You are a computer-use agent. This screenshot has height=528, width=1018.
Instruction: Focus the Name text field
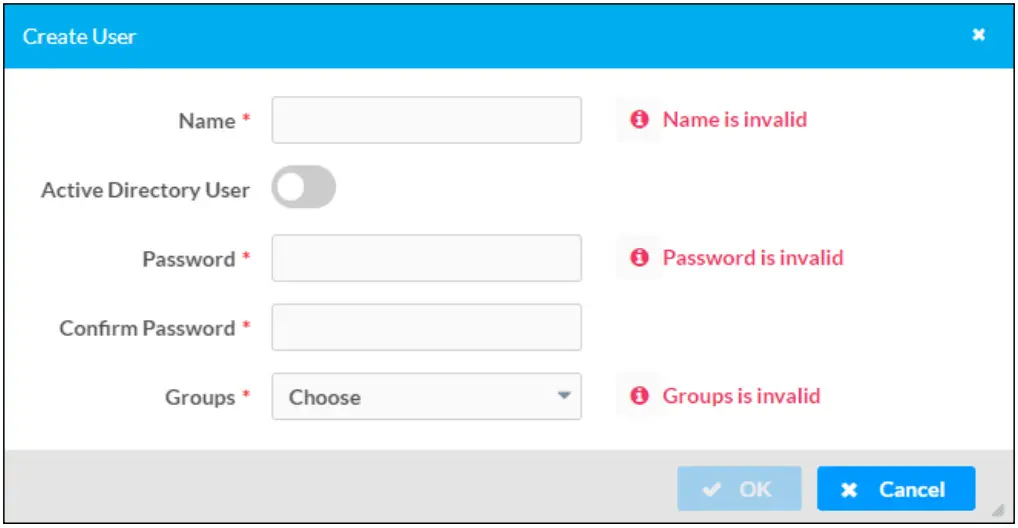pyautogui.click(x=426, y=120)
